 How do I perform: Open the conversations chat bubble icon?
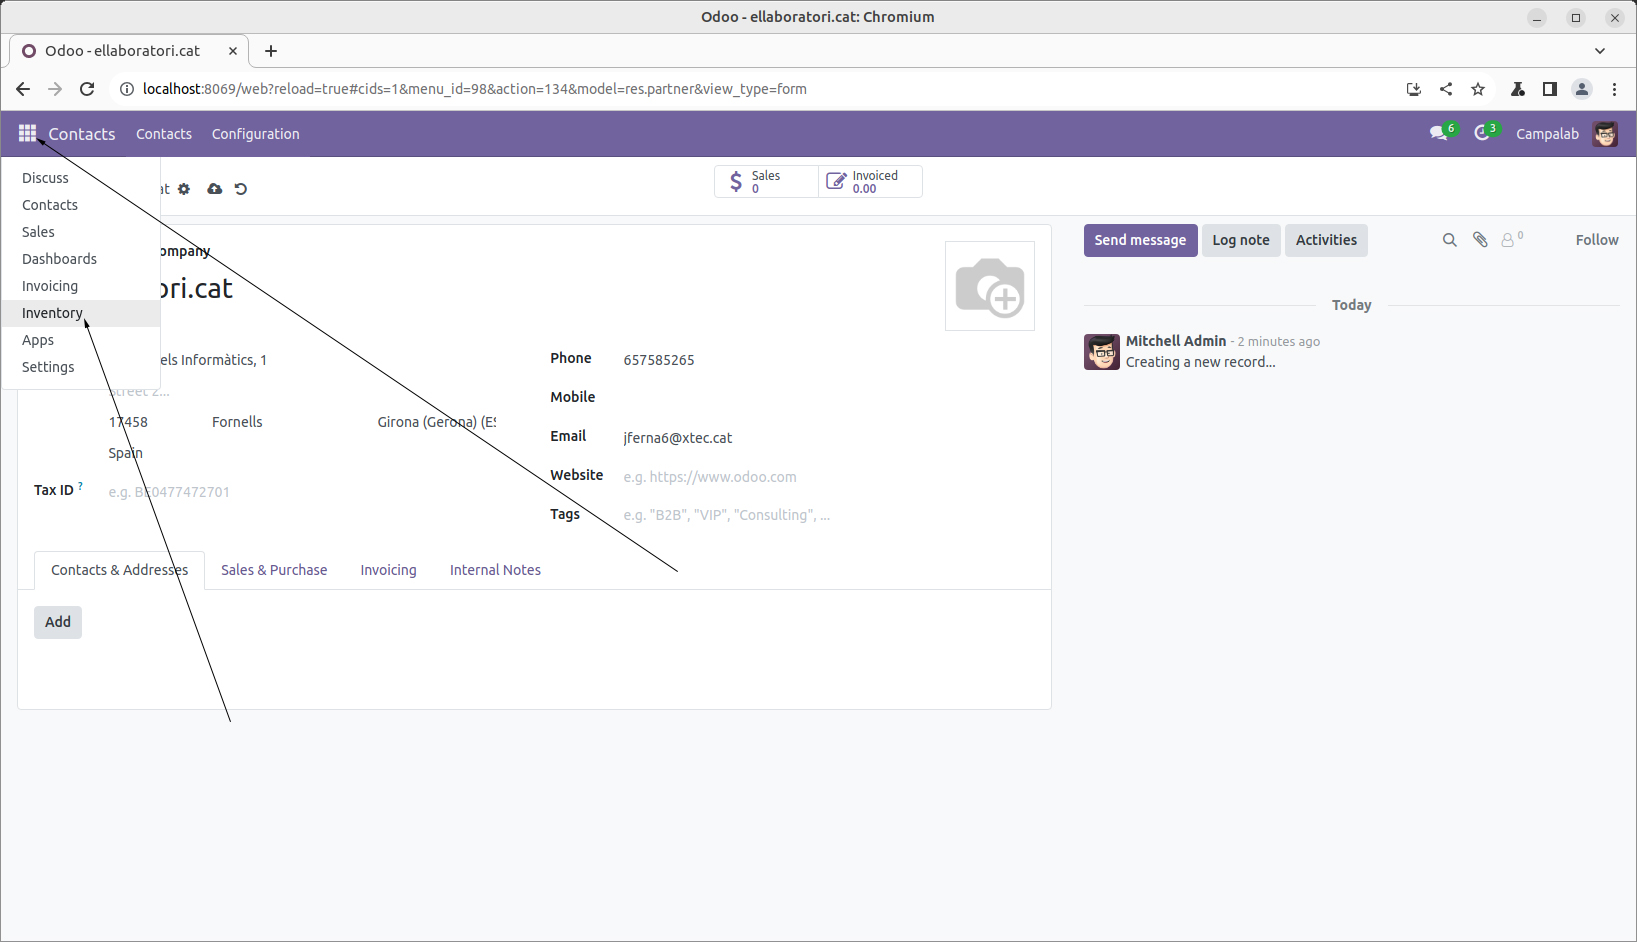point(1438,134)
